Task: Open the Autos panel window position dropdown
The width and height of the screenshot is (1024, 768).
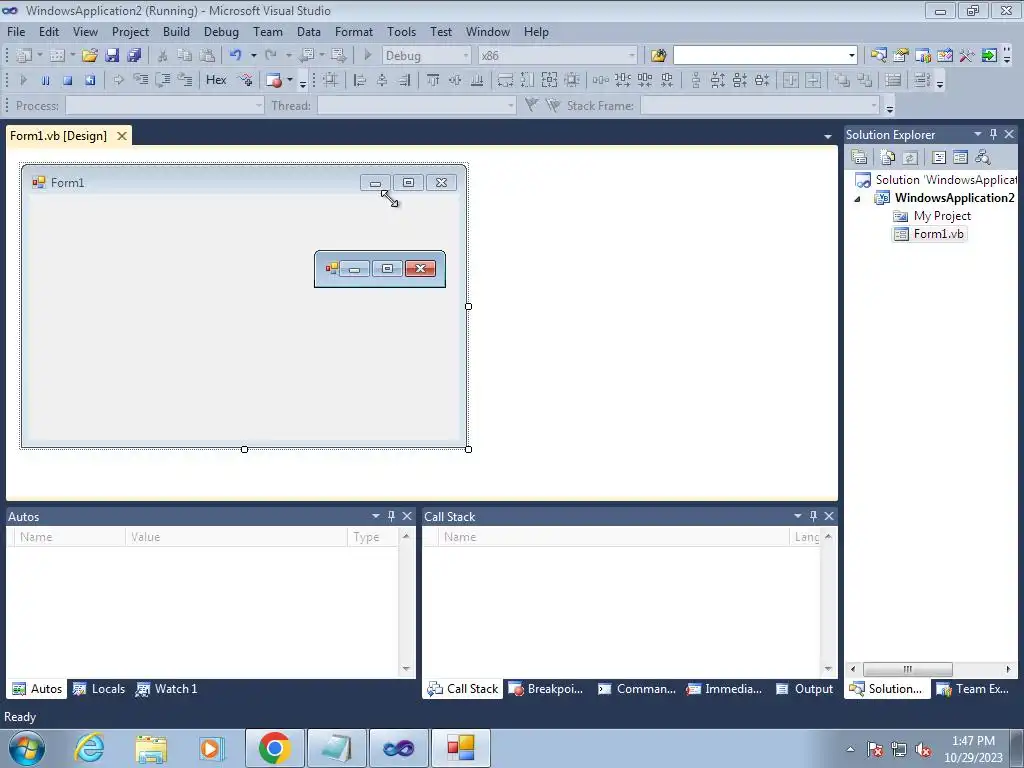Action: pyautogui.click(x=376, y=516)
